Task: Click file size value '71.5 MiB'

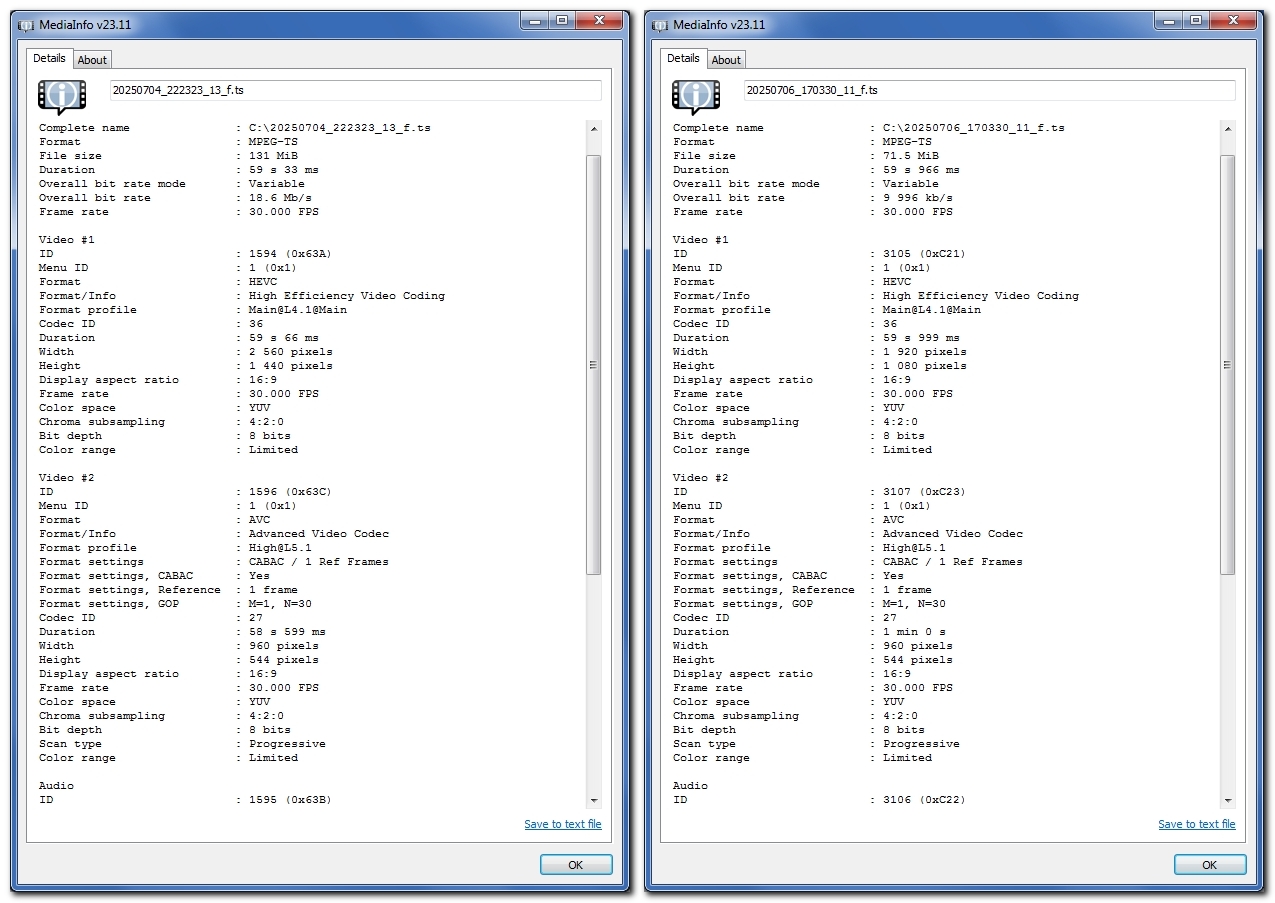Action: click(x=911, y=156)
